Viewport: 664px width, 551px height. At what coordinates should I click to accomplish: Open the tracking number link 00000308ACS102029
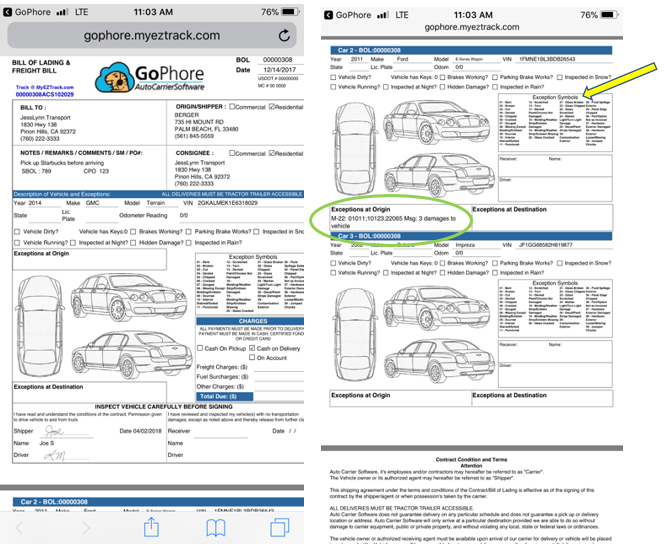(46, 94)
